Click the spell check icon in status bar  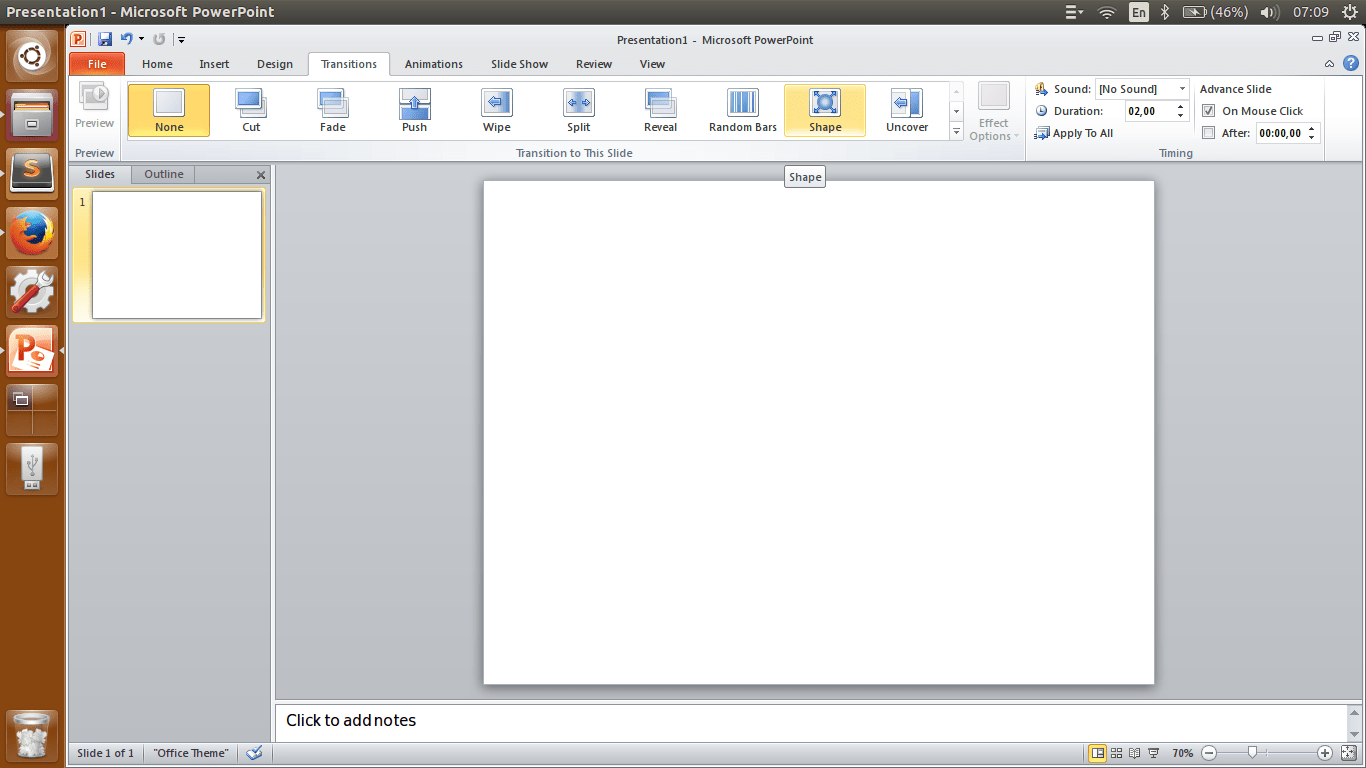pyautogui.click(x=254, y=753)
